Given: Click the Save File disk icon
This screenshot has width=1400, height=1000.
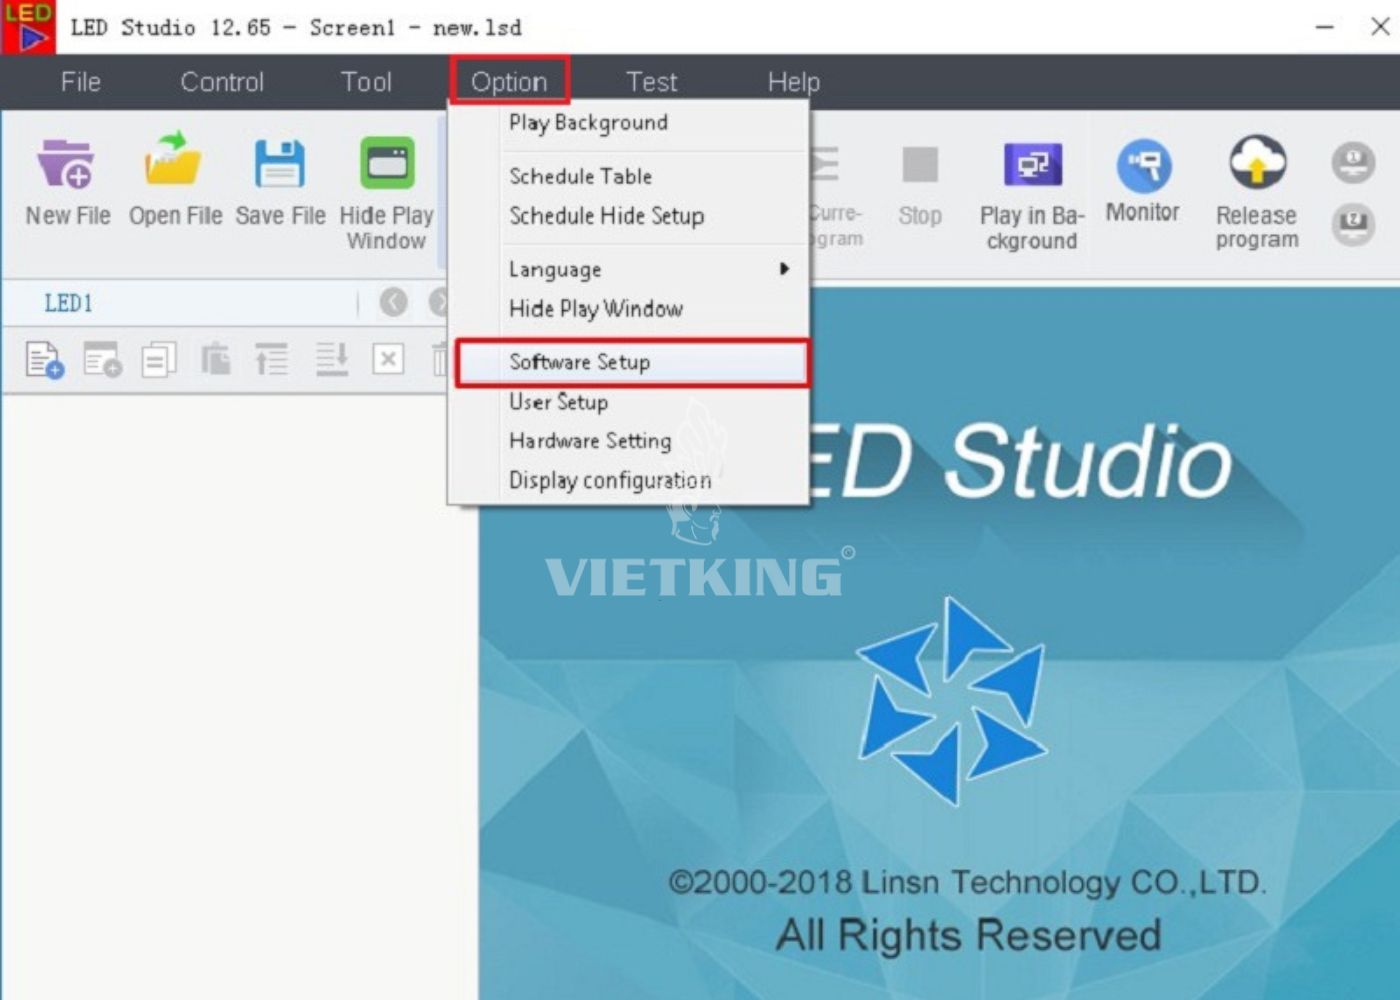Looking at the screenshot, I should coord(279,164).
